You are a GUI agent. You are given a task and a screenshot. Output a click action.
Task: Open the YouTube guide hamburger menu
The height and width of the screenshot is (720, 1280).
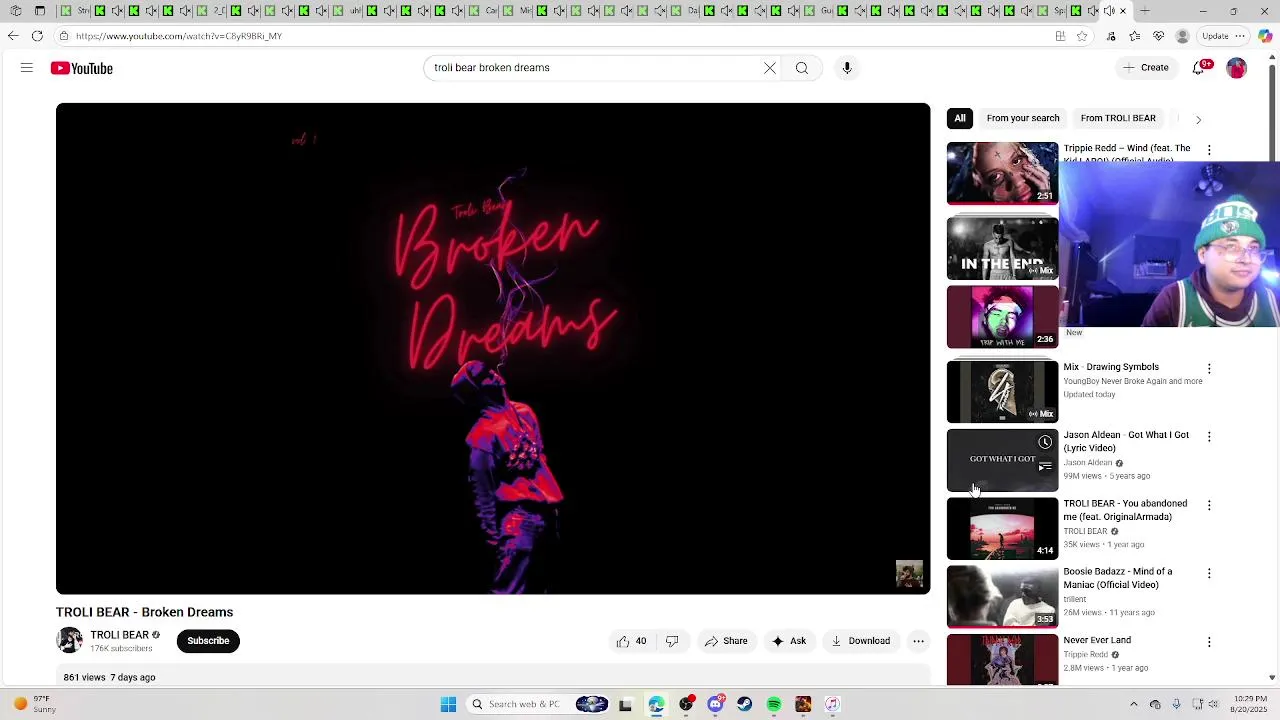click(x=27, y=68)
